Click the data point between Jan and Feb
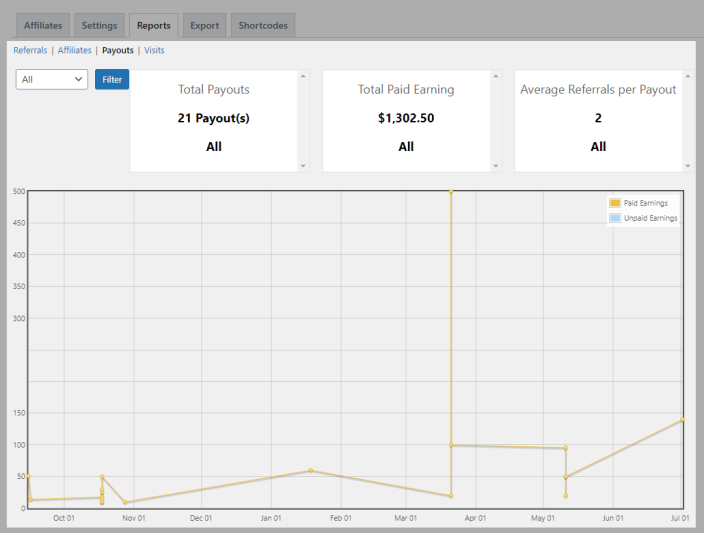This screenshot has width=704, height=533. coord(311,470)
